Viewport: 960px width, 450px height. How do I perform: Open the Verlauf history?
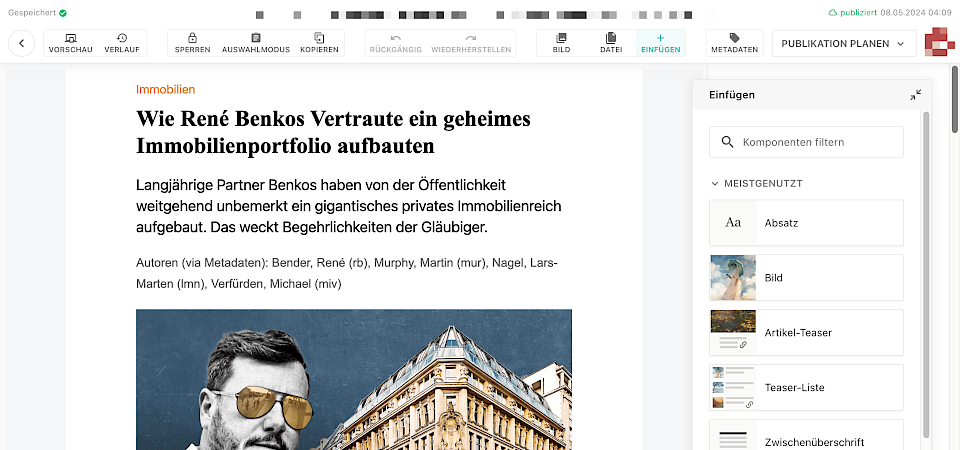tap(121, 43)
